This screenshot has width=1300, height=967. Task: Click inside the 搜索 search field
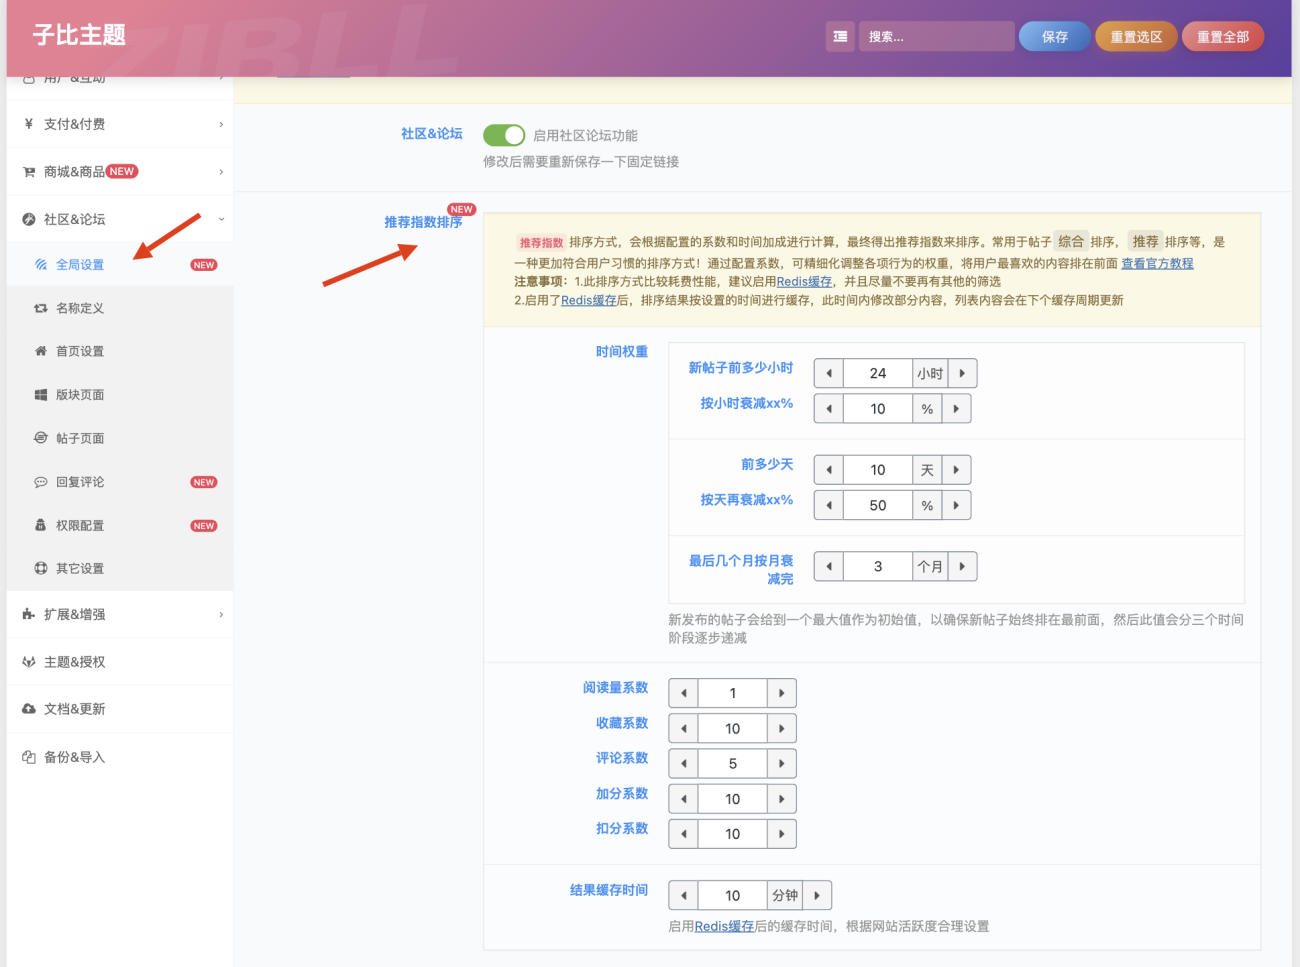pos(936,36)
